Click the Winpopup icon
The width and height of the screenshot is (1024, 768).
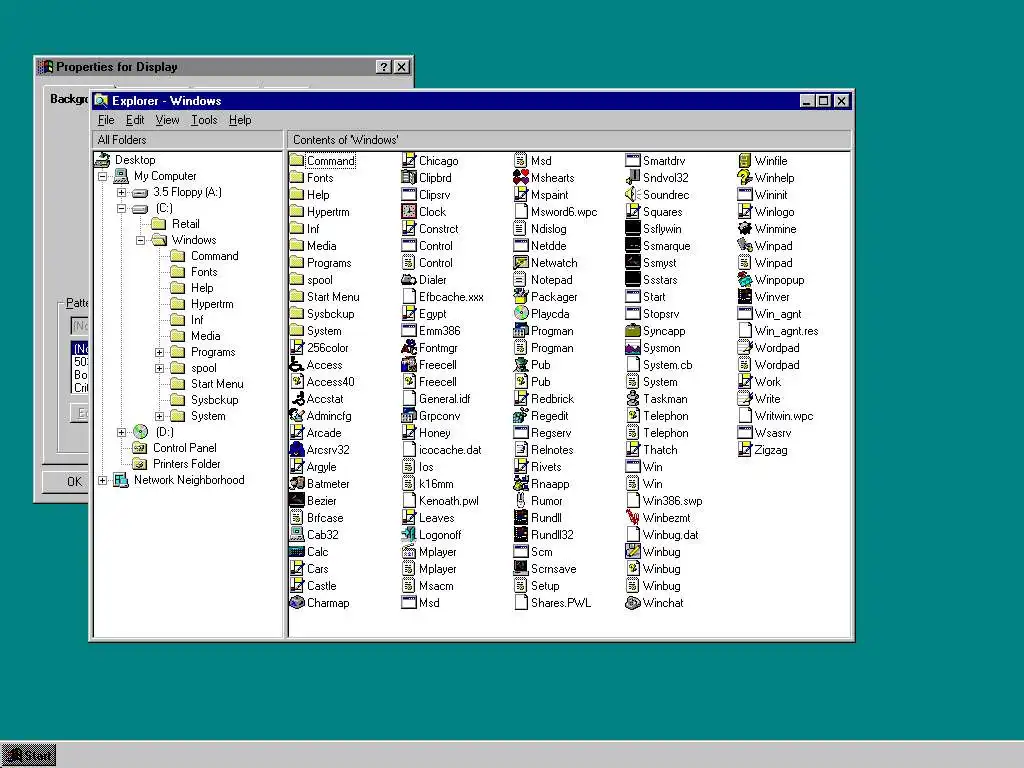click(744, 280)
